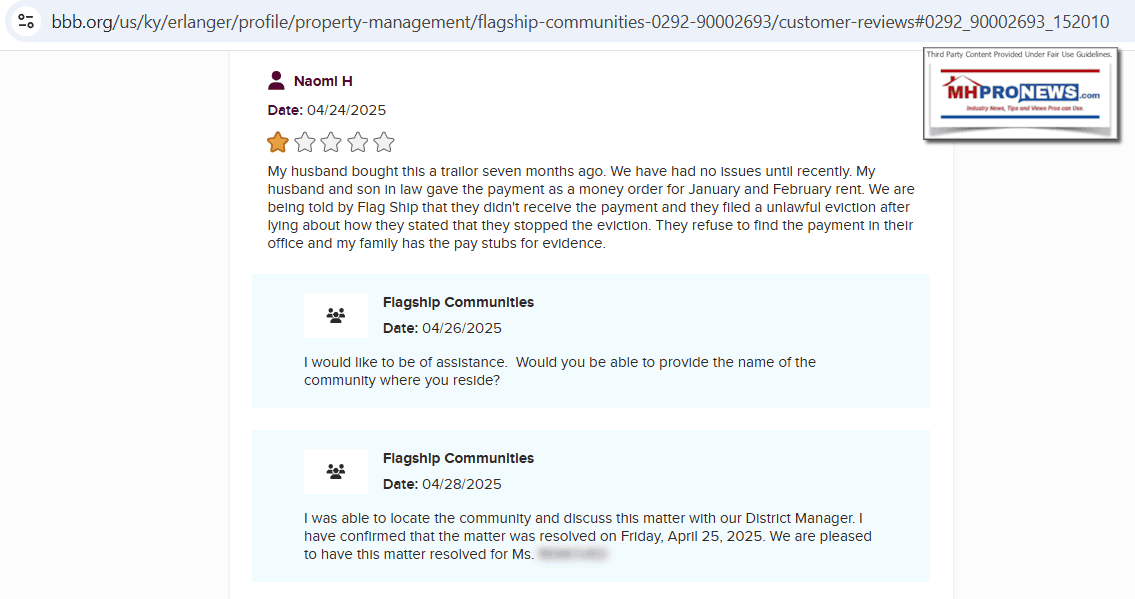This screenshot has height=599, width=1135.
Task: Click the blurred name after 'Ms.'
Action: click(572, 553)
